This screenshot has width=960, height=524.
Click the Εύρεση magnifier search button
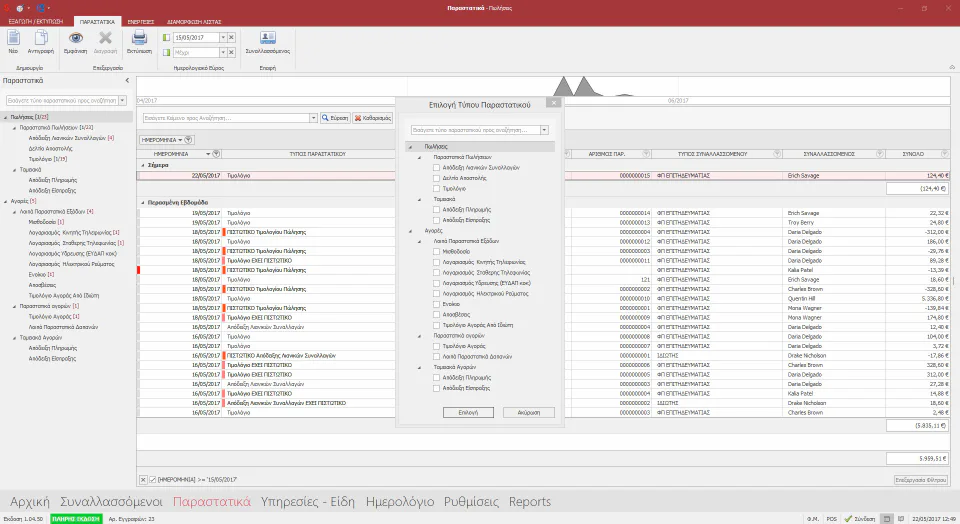point(336,118)
